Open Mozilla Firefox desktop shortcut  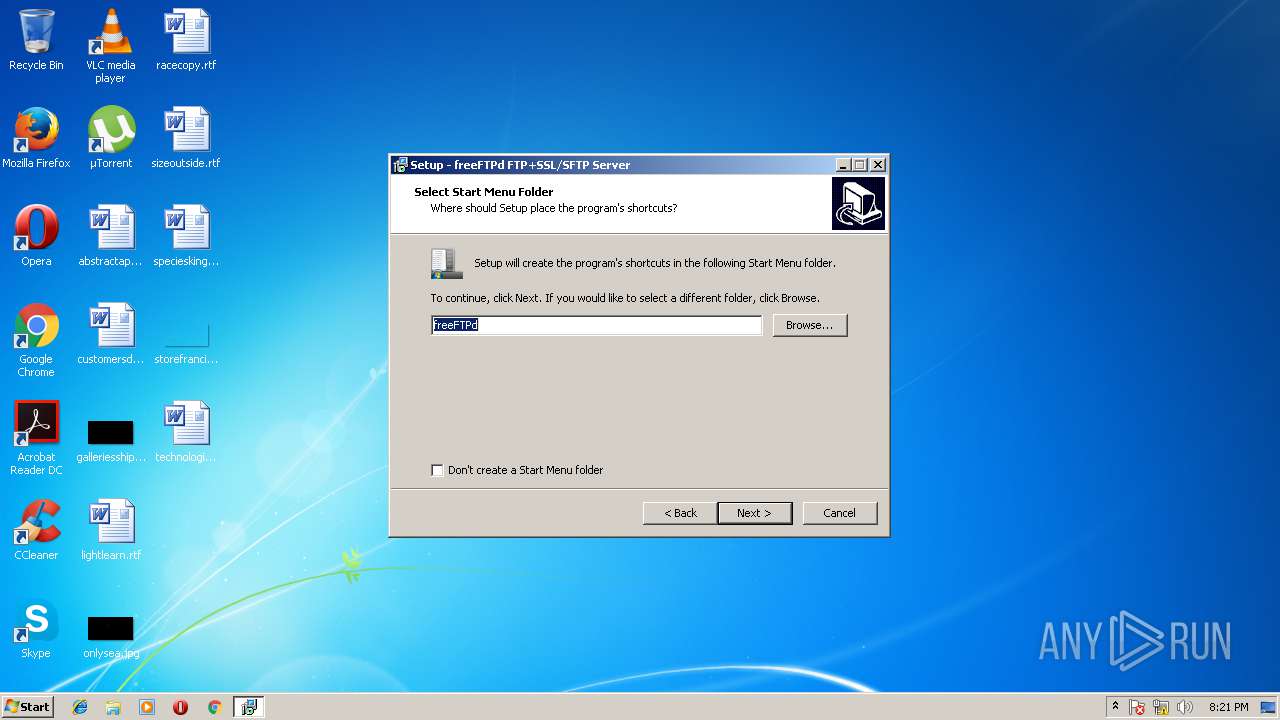[36, 138]
